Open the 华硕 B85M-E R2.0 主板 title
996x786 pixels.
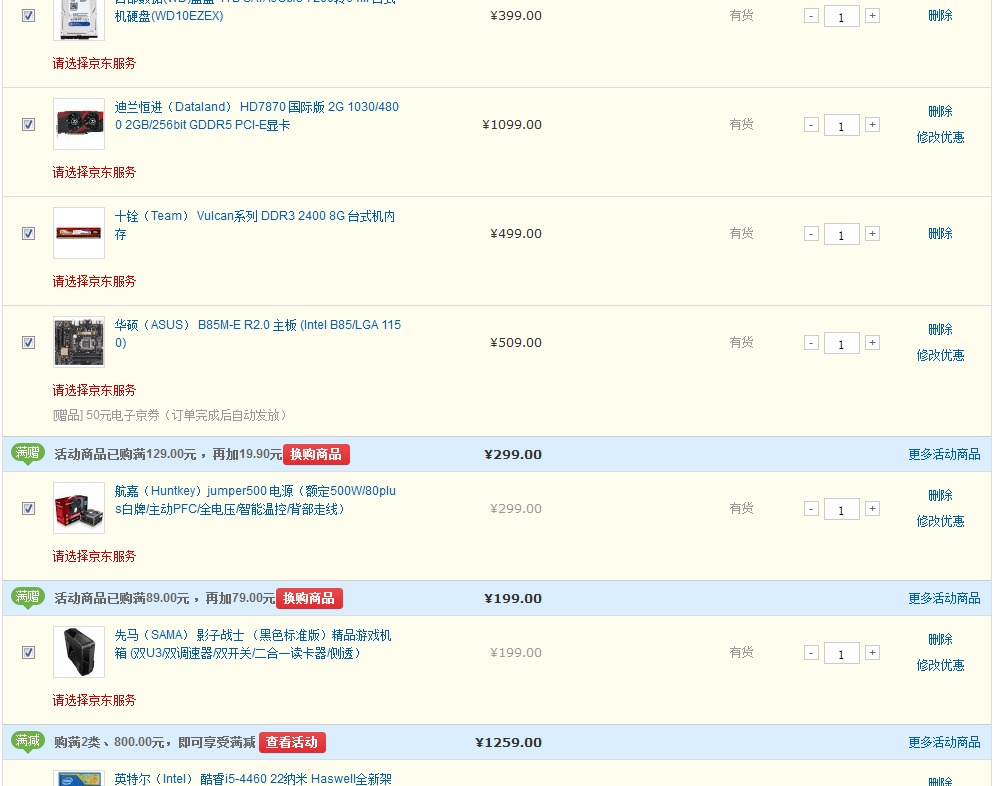pyautogui.click(x=258, y=334)
